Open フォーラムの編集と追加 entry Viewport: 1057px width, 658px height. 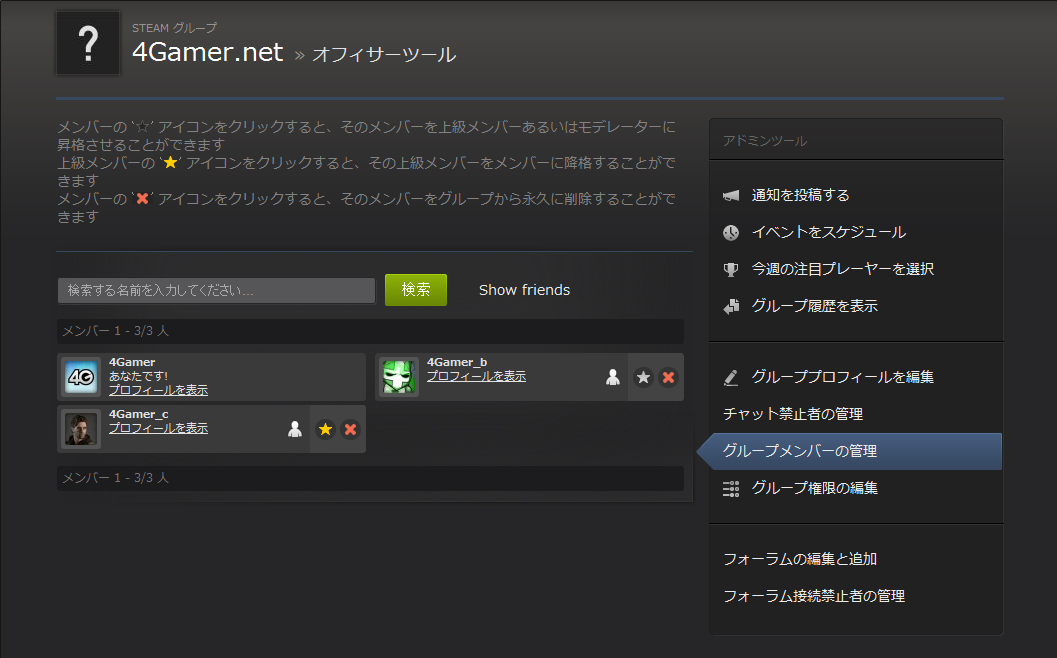pos(799,559)
